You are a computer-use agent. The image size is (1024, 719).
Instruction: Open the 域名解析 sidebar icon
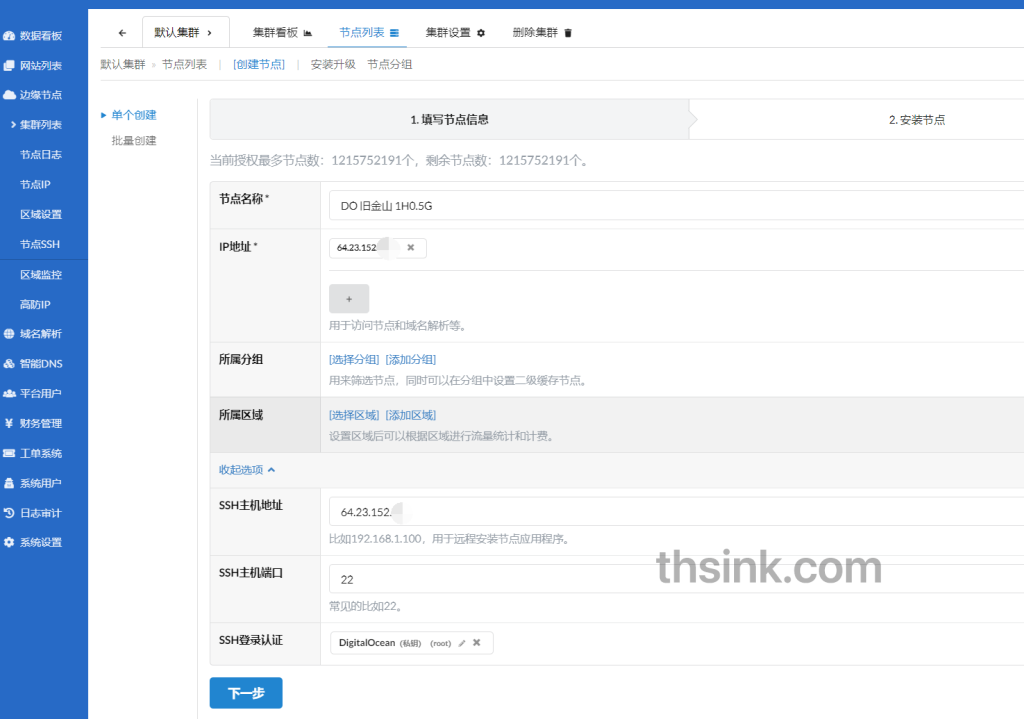(x=10, y=334)
